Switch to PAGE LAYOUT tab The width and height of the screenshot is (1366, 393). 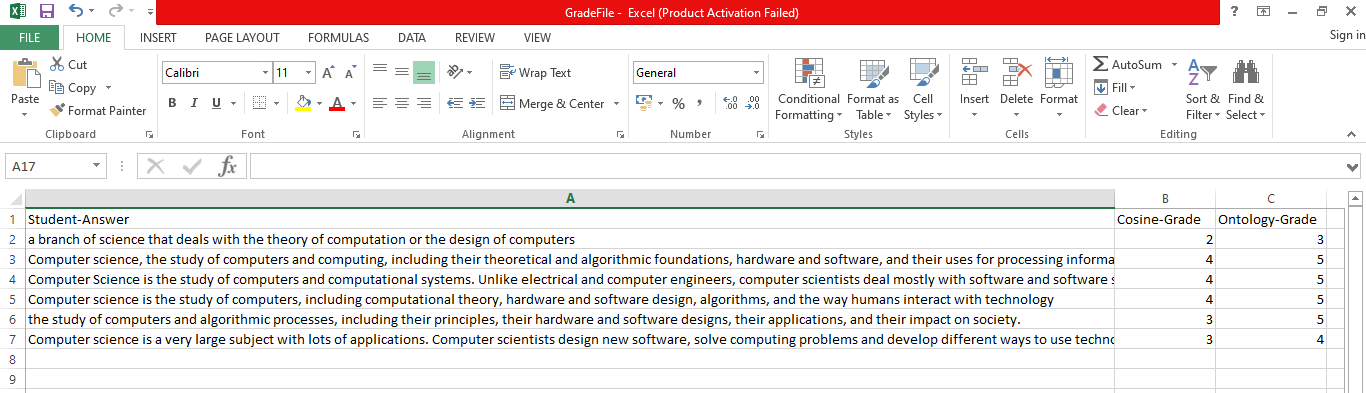pos(242,37)
